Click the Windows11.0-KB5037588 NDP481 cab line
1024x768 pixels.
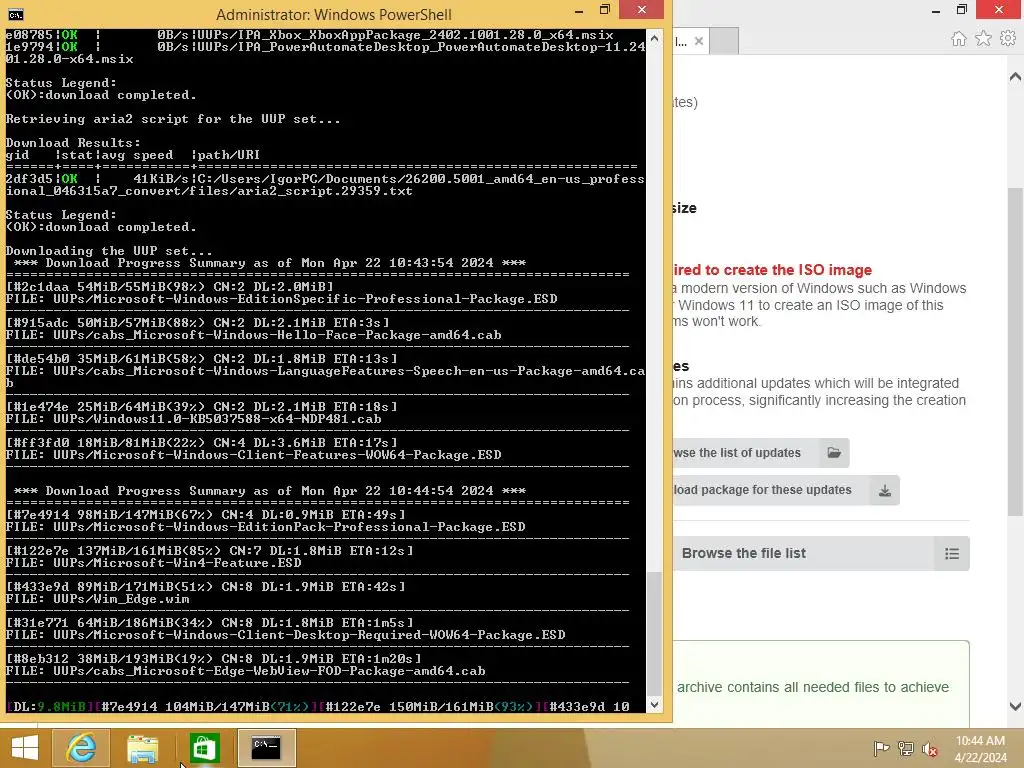(193, 419)
